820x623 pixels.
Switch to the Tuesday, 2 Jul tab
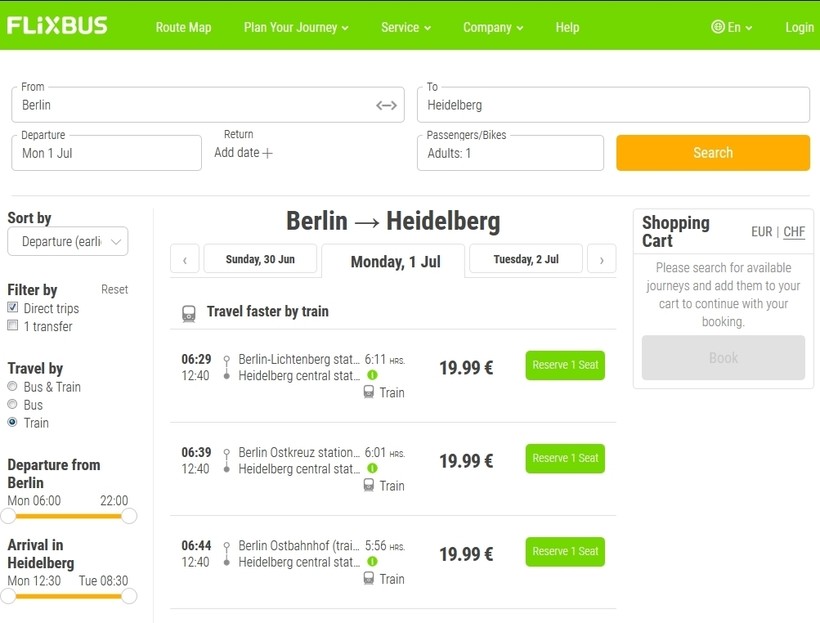pos(526,259)
